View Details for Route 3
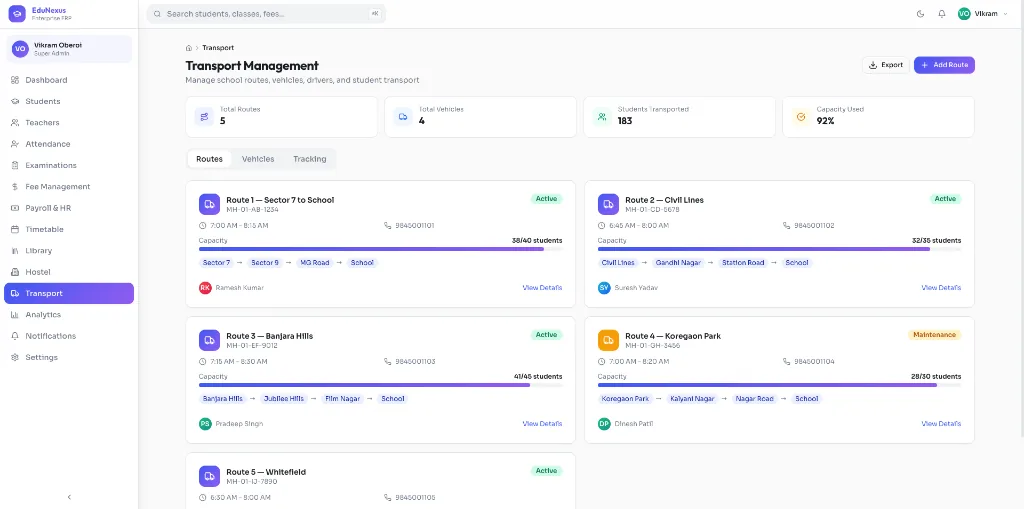Viewport: 1024px width, 509px height. [542, 423]
